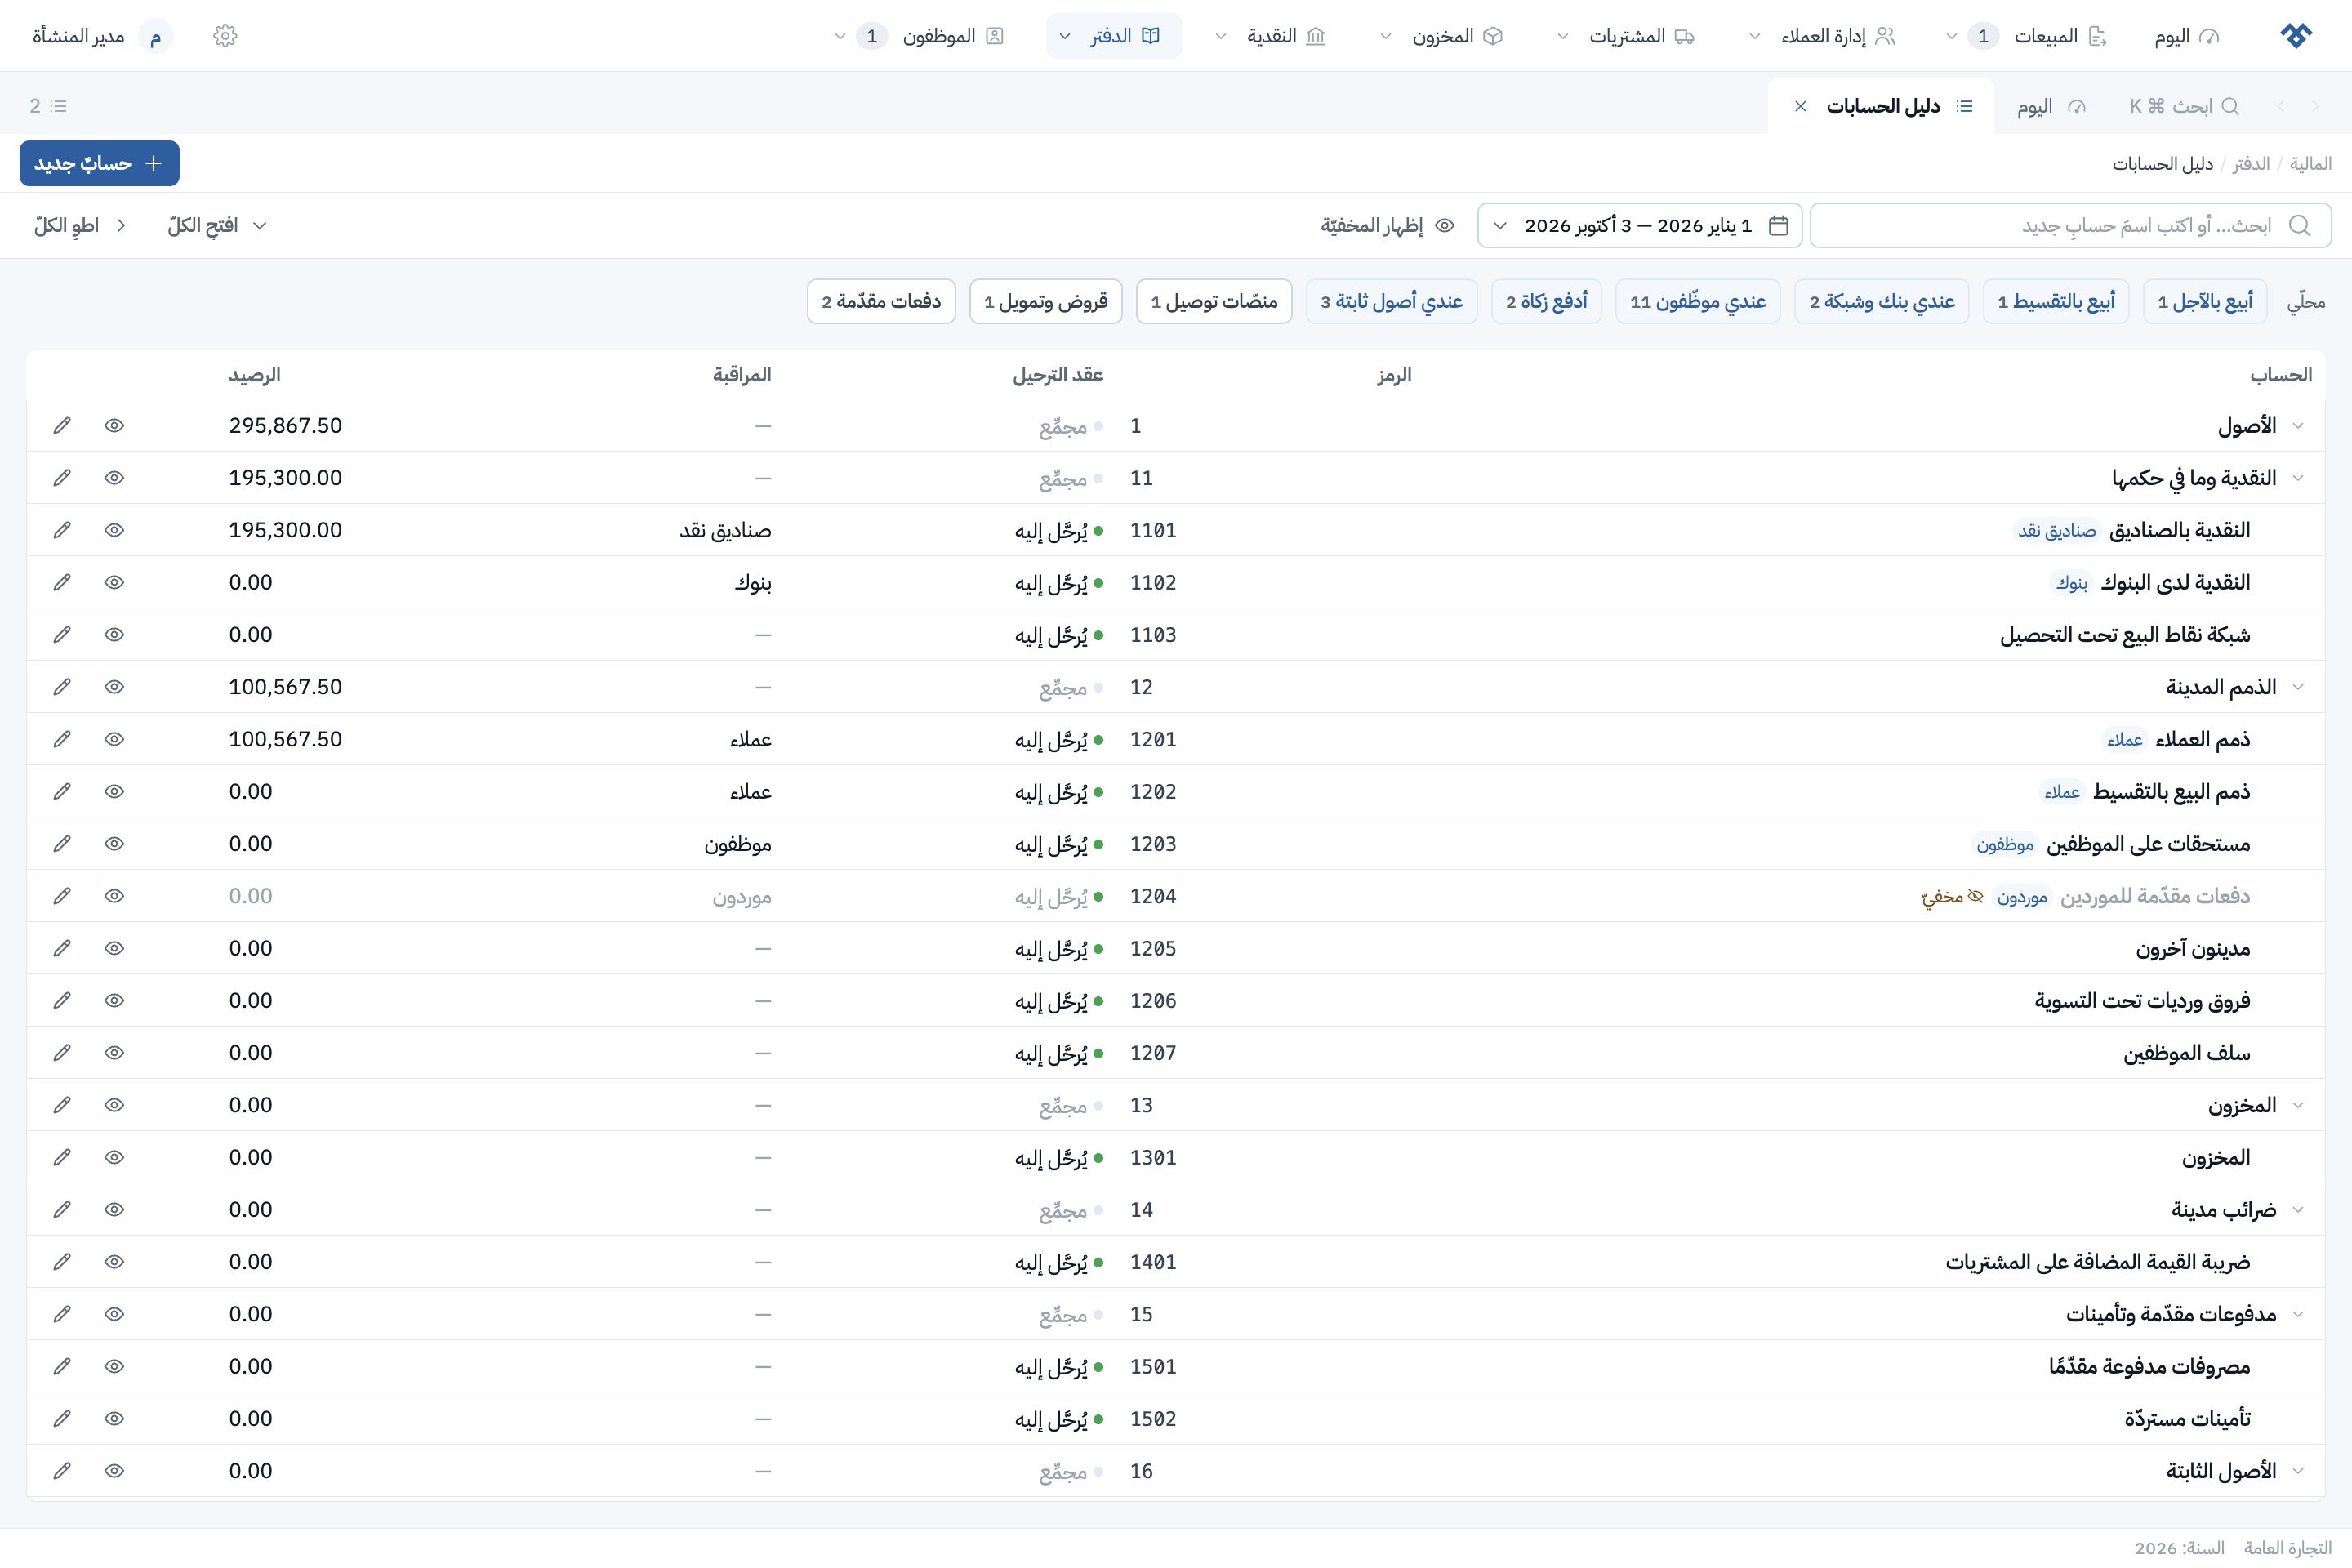Click حسابٌ جديد new account button
The image size is (2352, 1568).
(99, 163)
